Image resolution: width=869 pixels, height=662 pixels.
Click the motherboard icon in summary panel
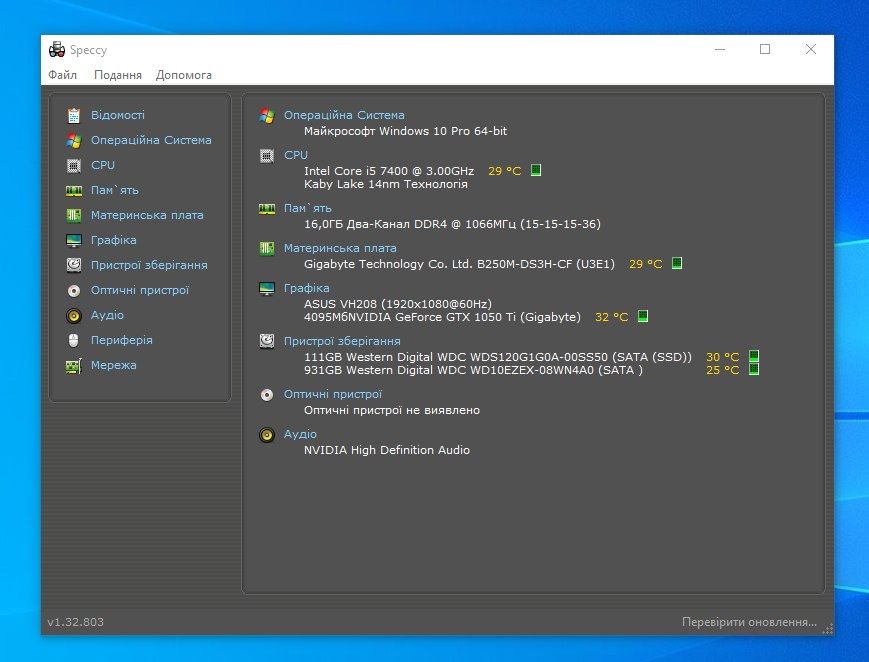[267, 248]
